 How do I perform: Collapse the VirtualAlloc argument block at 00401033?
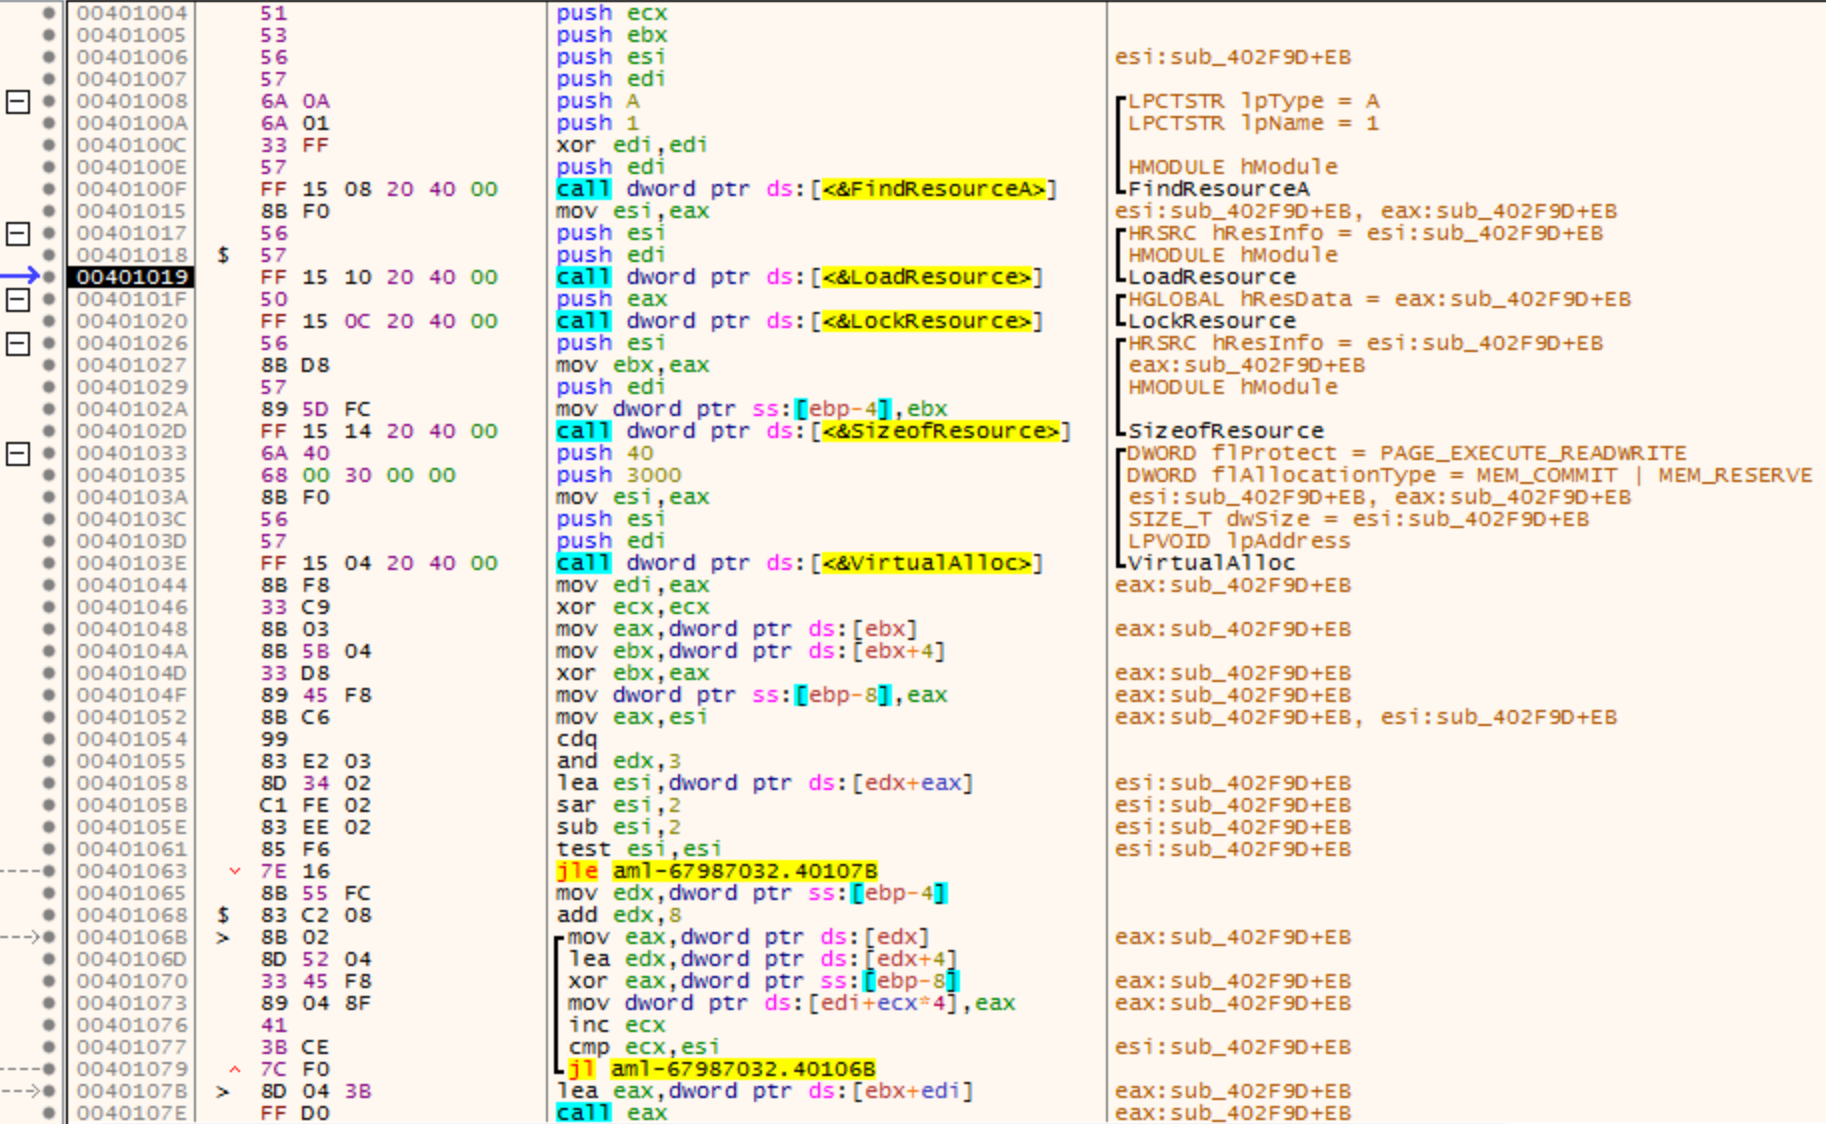pos(18,453)
